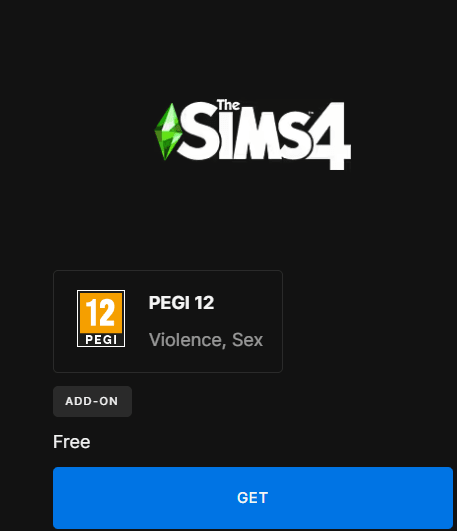
Task: Click the large 4 in the logo
Action: pyautogui.click(x=330, y=135)
